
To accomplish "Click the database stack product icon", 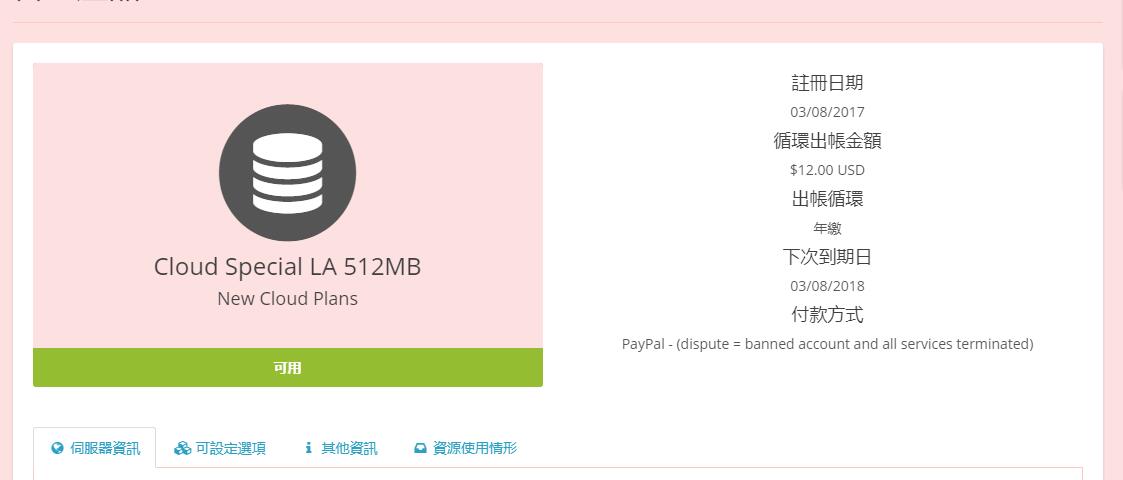I will (287, 173).
